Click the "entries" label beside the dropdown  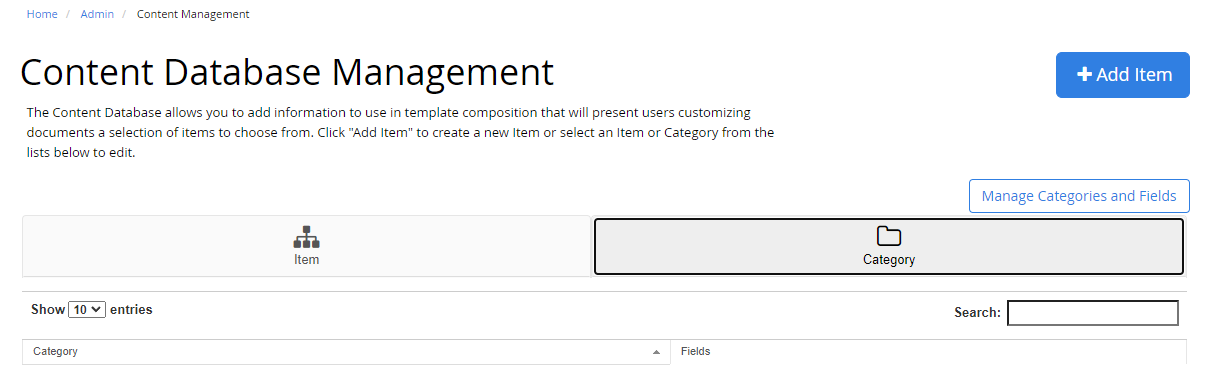[x=131, y=310]
